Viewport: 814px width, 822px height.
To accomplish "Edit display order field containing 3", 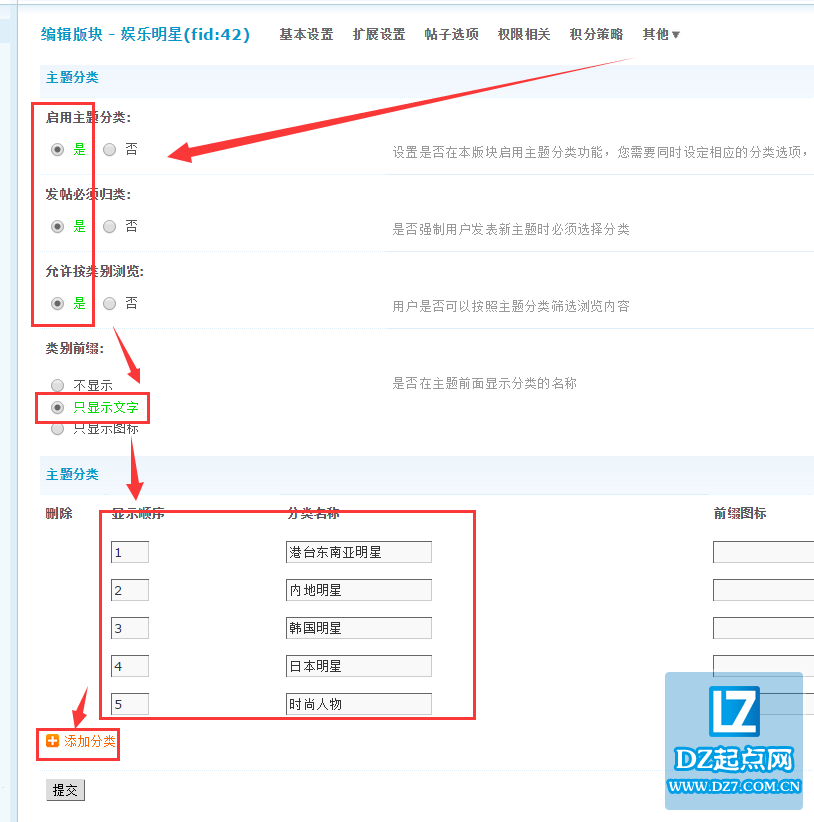I will click(130, 628).
